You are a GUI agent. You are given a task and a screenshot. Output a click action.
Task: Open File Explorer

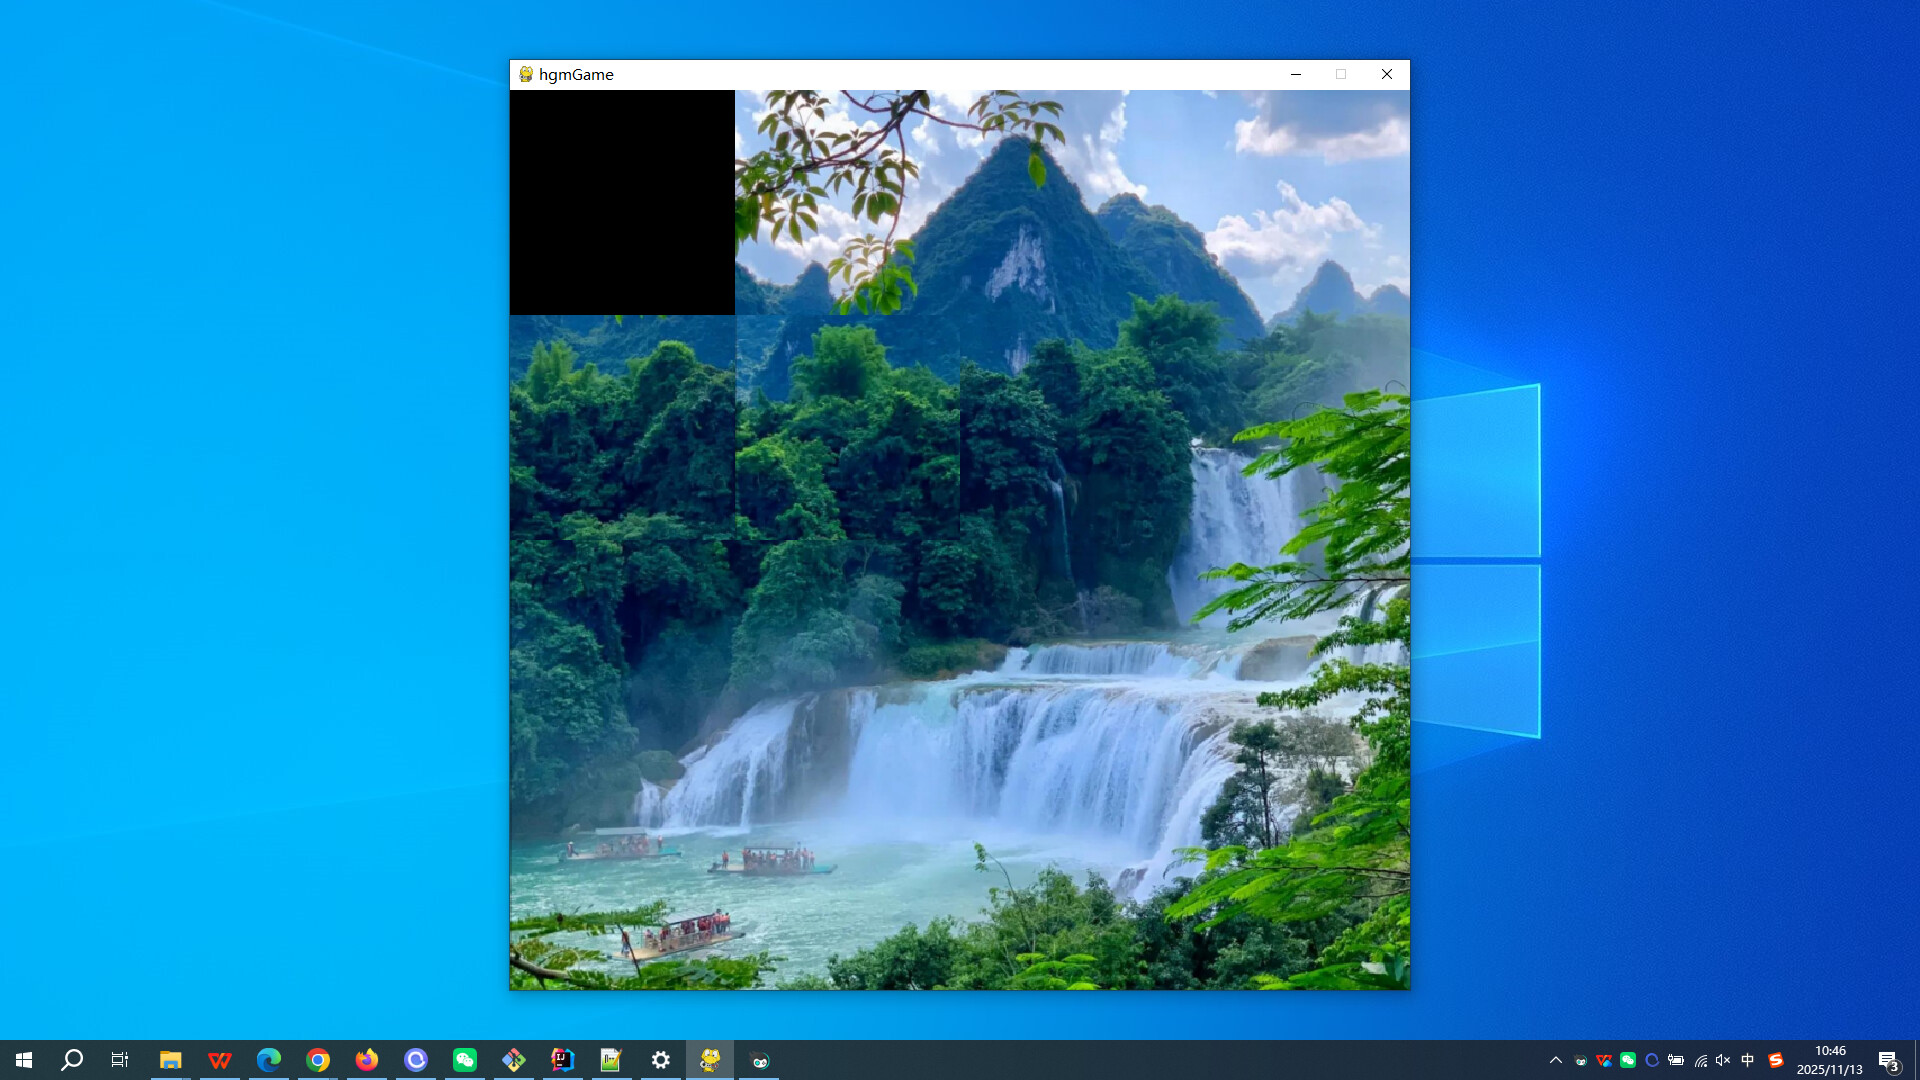click(171, 1059)
